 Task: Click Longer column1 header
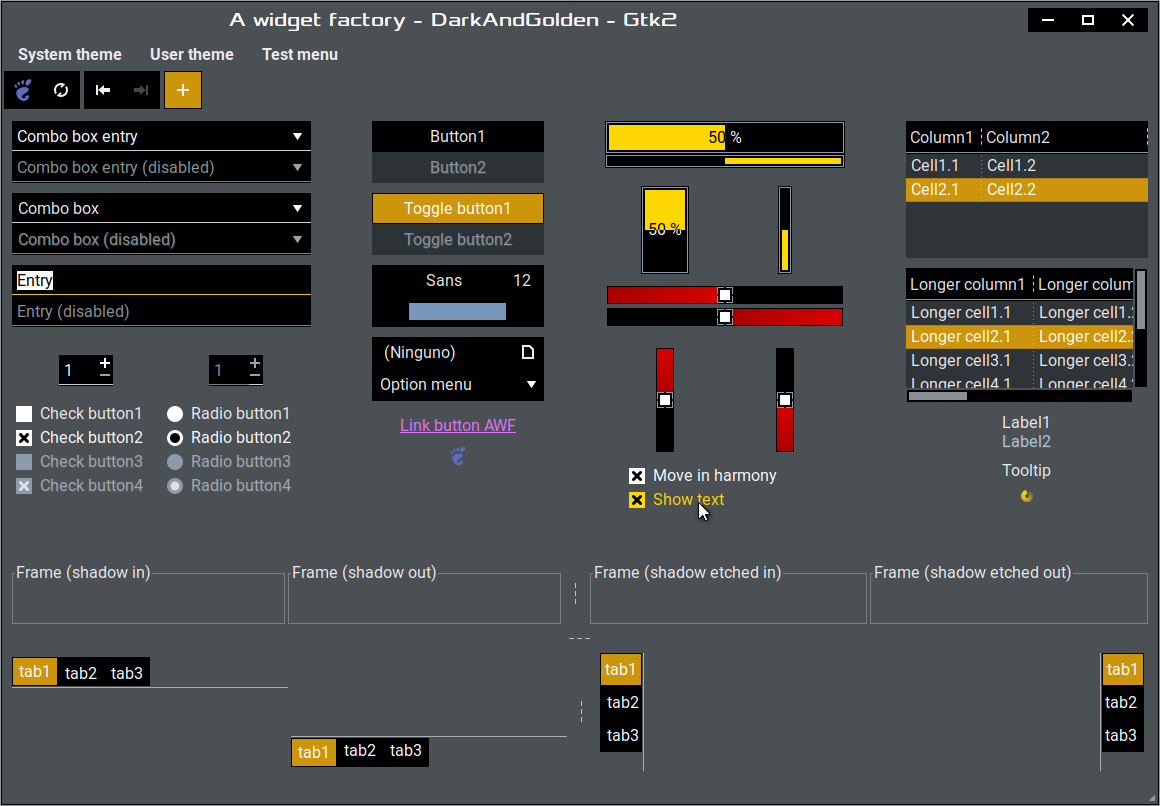click(969, 284)
